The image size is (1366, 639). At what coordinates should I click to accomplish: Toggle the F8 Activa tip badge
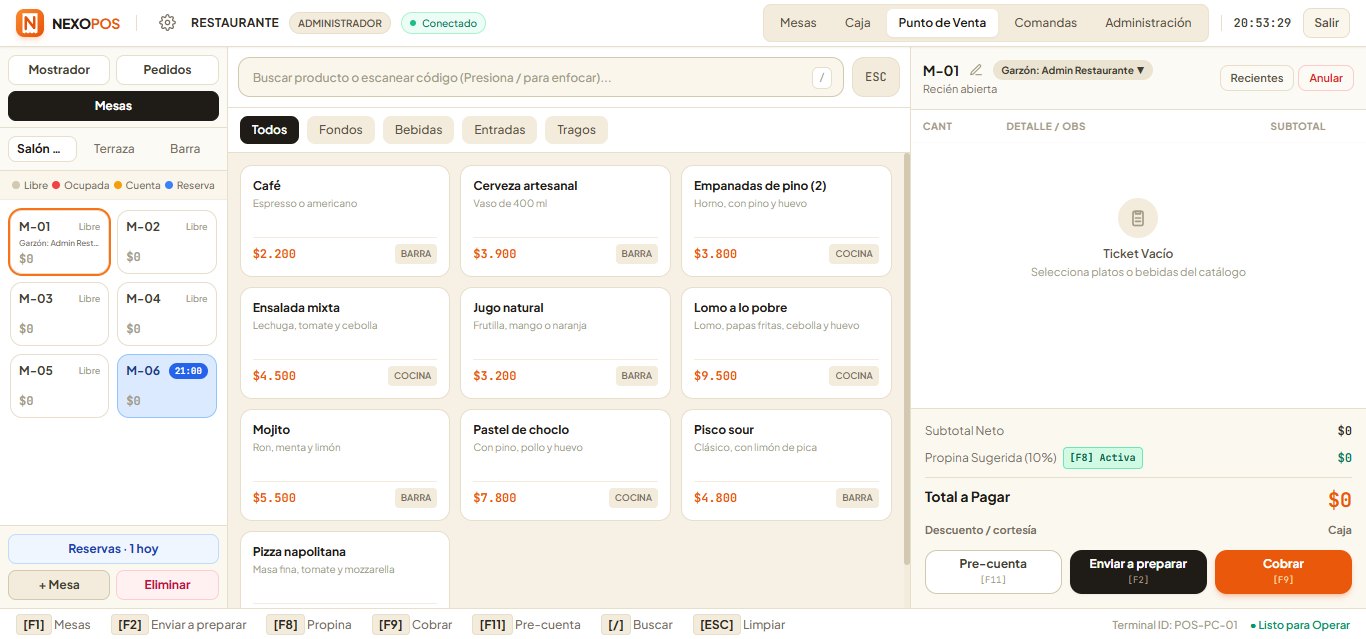click(x=1102, y=458)
